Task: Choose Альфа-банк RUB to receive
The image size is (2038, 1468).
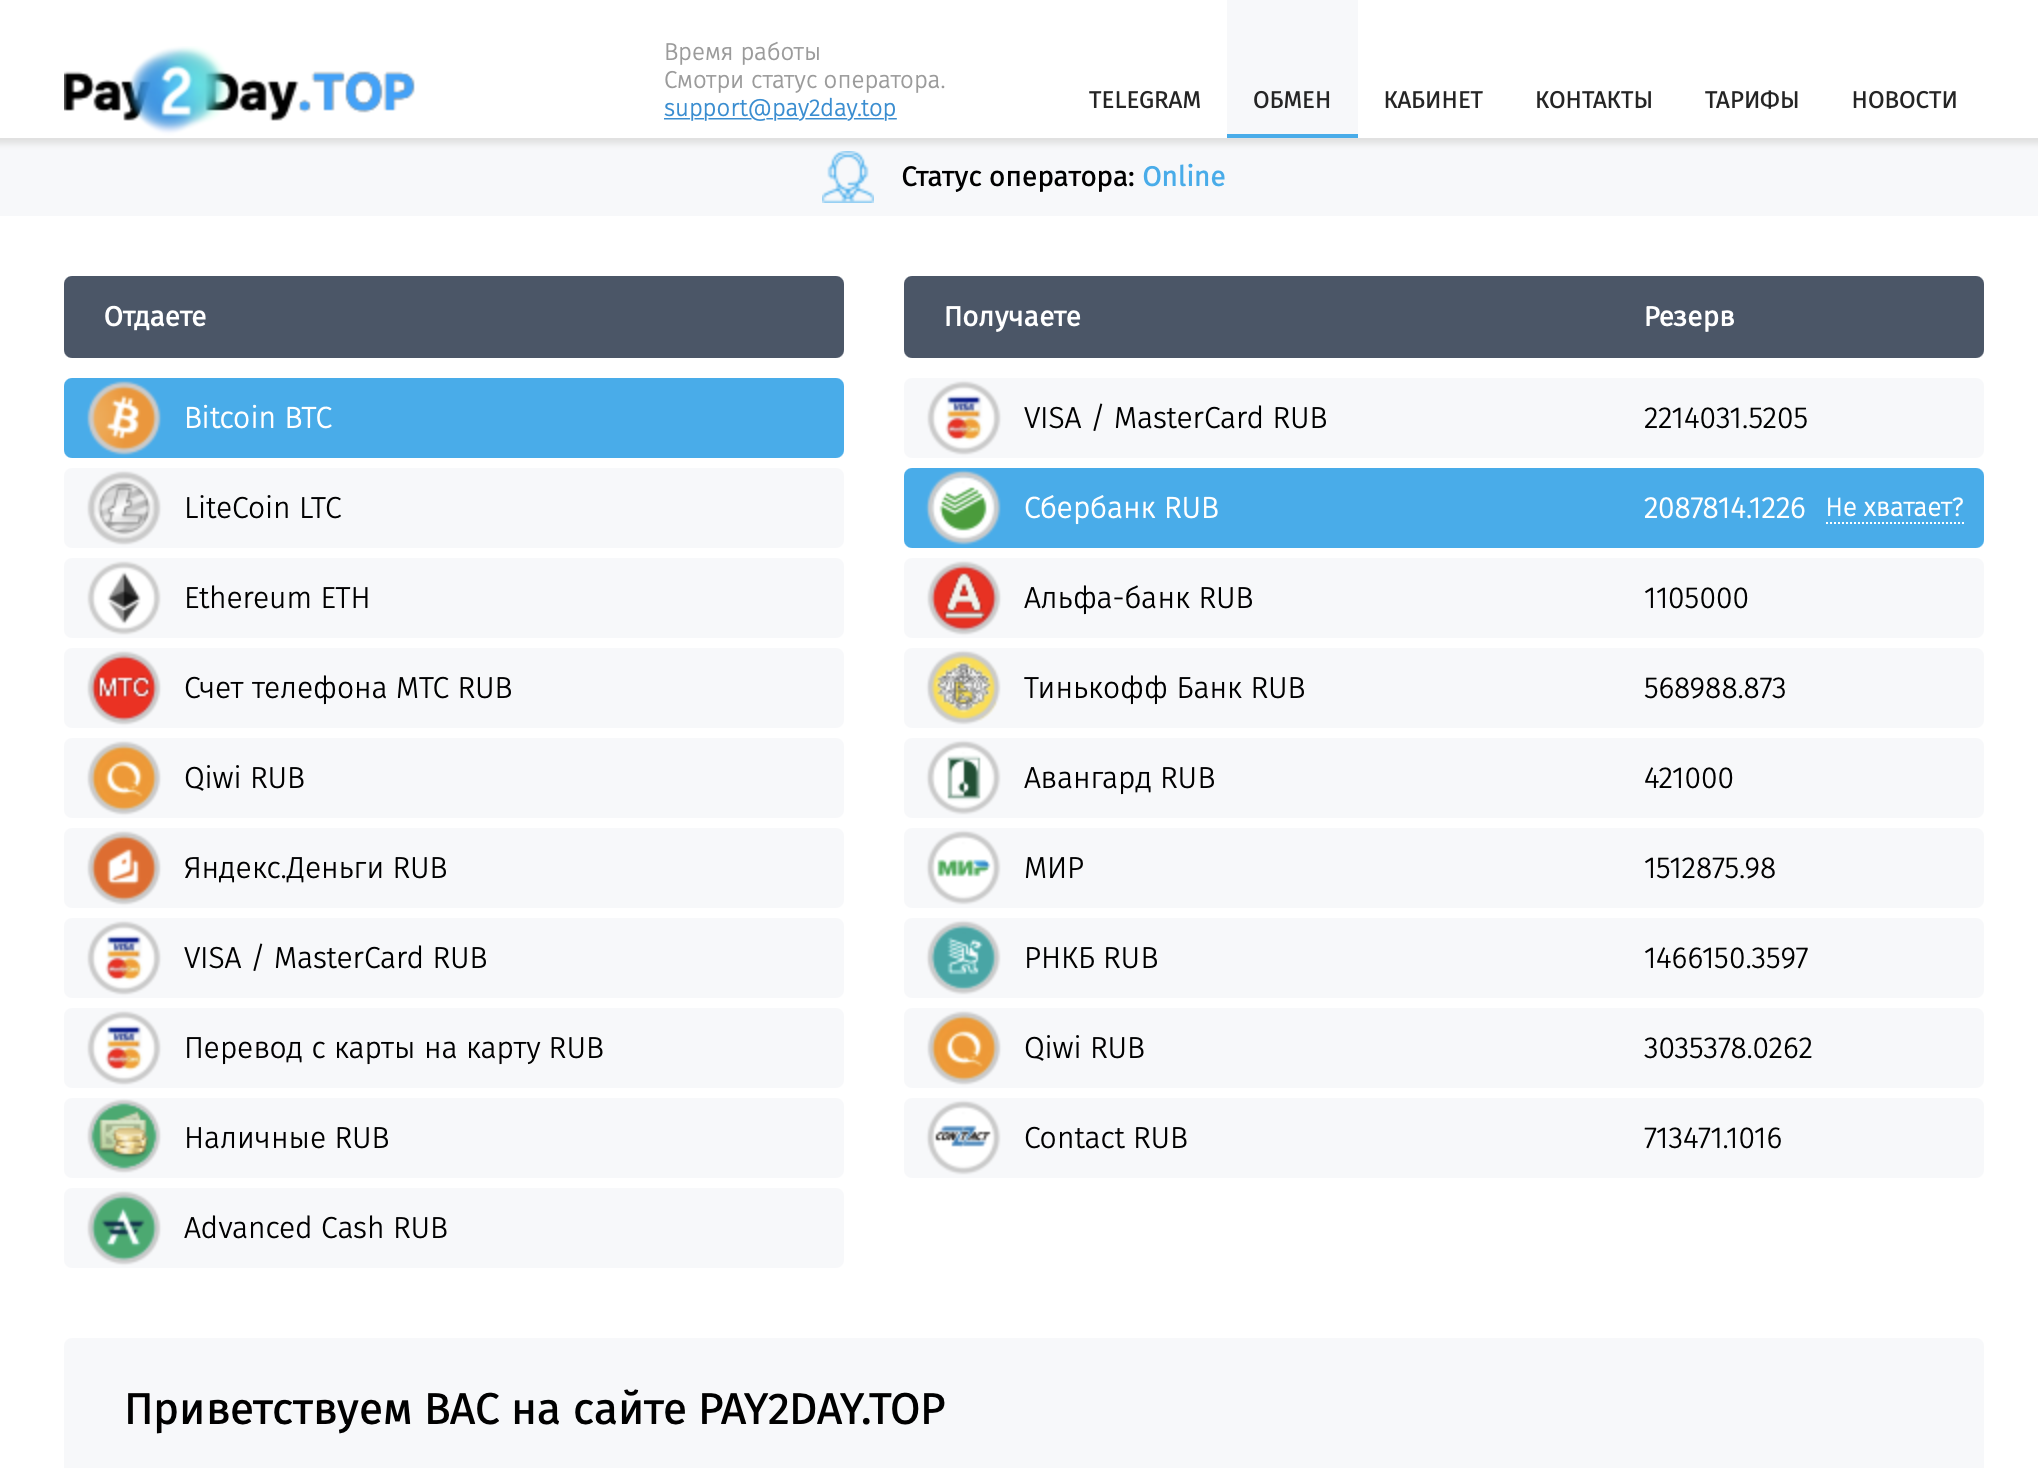Action: coord(1444,598)
